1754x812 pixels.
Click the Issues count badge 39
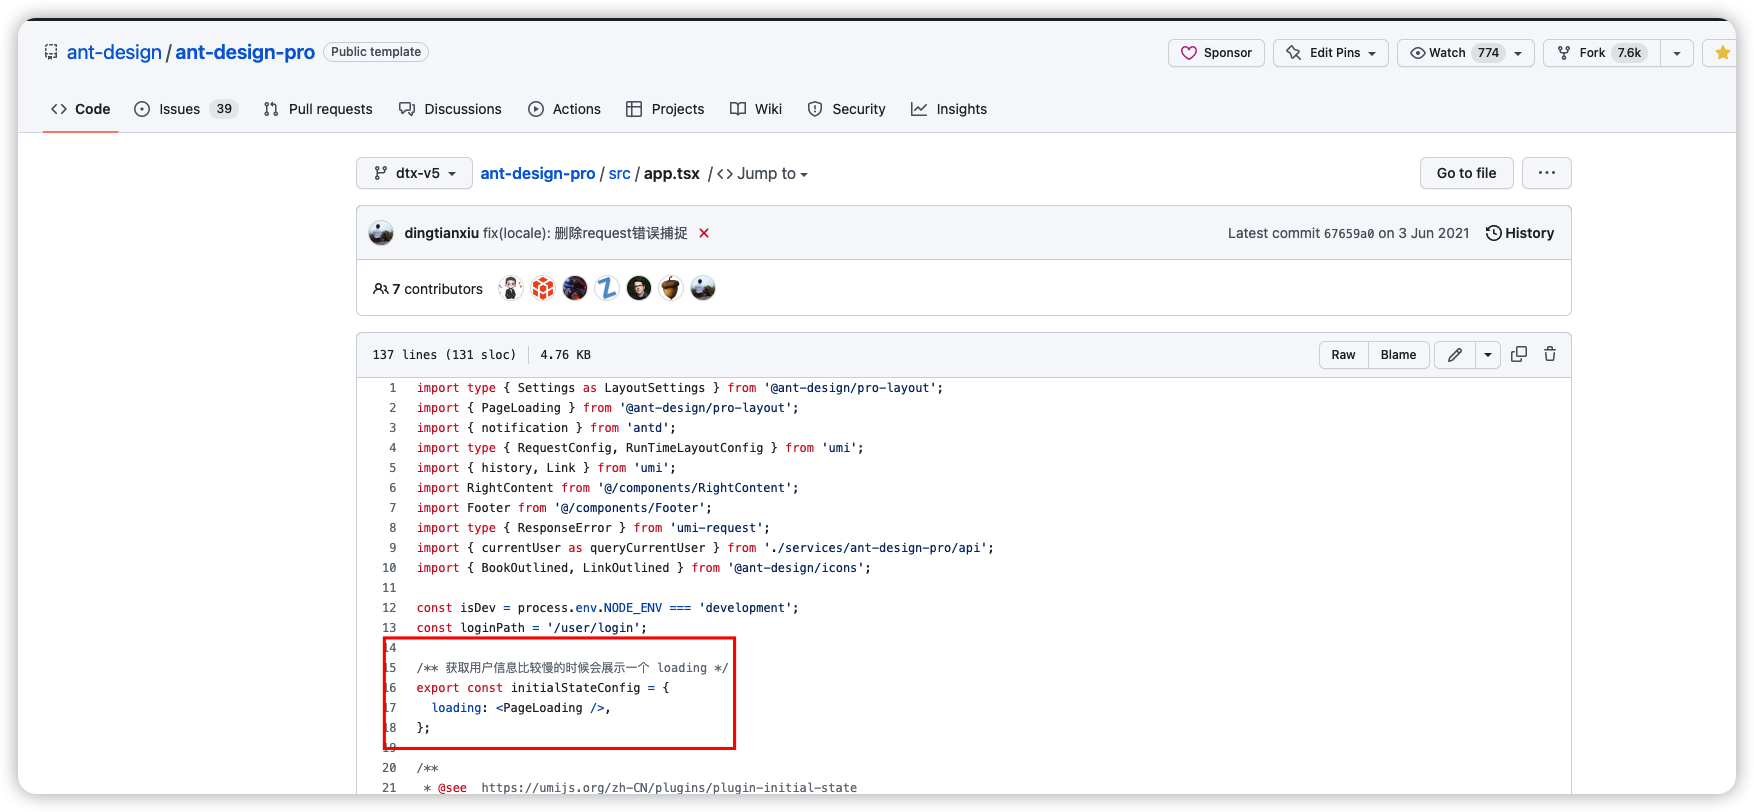click(x=224, y=109)
